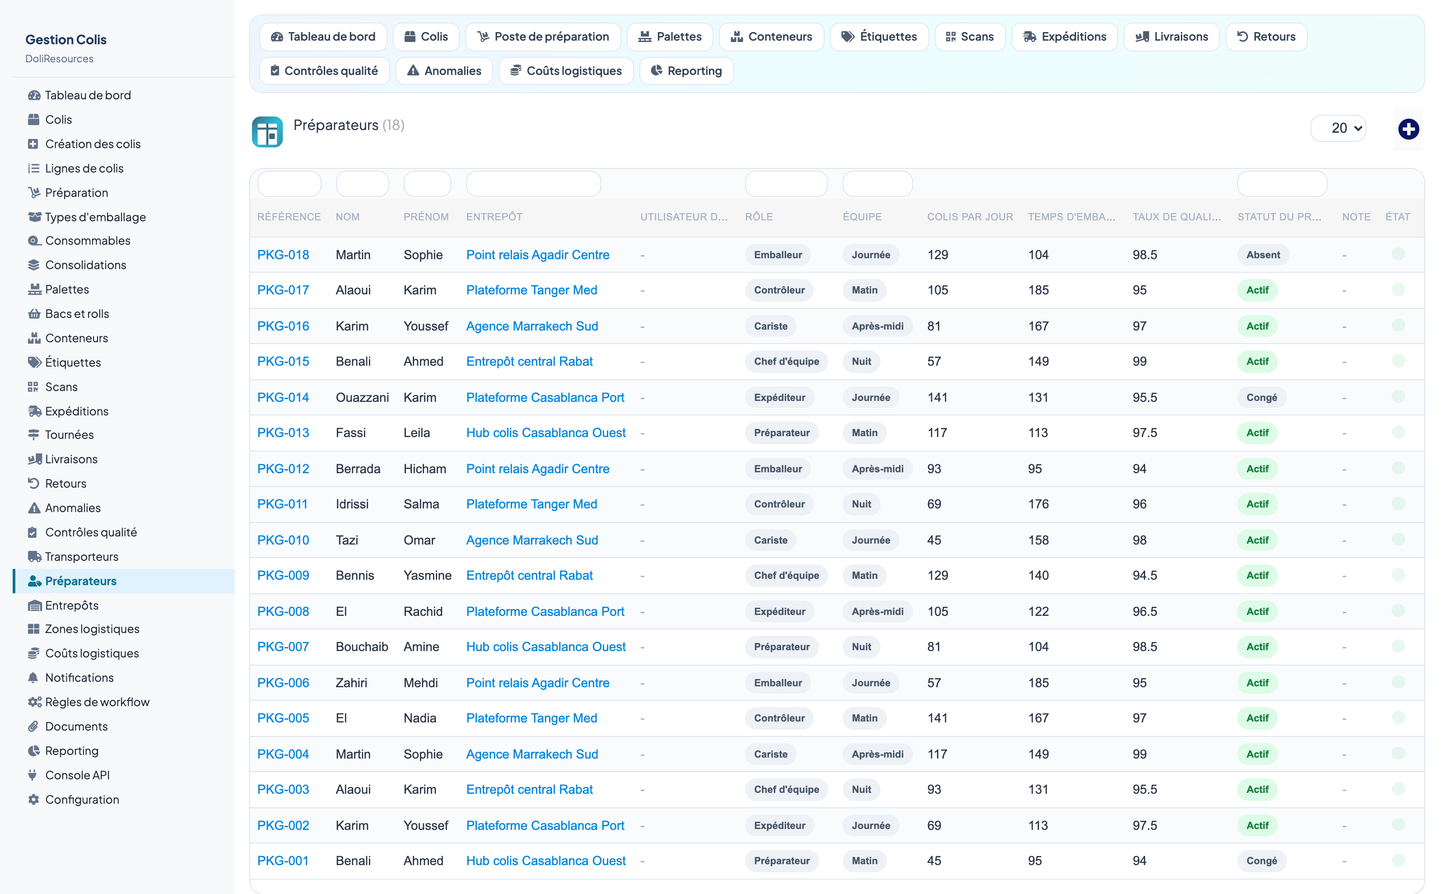Image resolution: width=1445 pixels, height=894 pixels.
Task: Click the Chef d'équipe role badge for PKG-009
Action: pos(786,576)
